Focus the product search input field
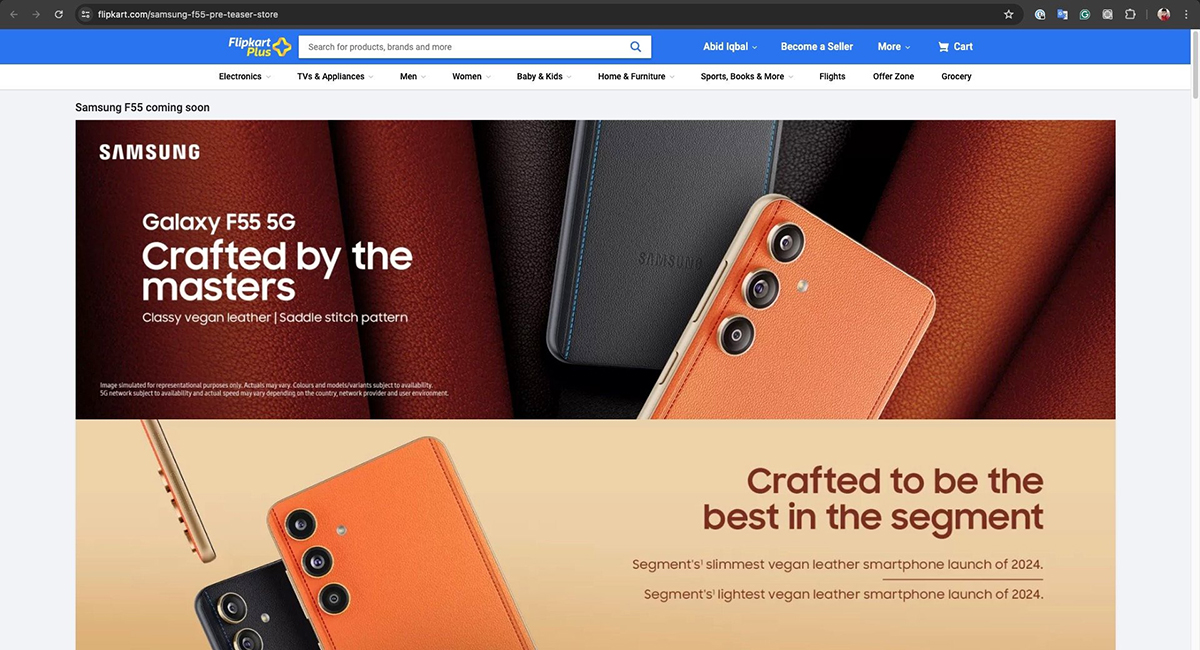 (463, 47)
